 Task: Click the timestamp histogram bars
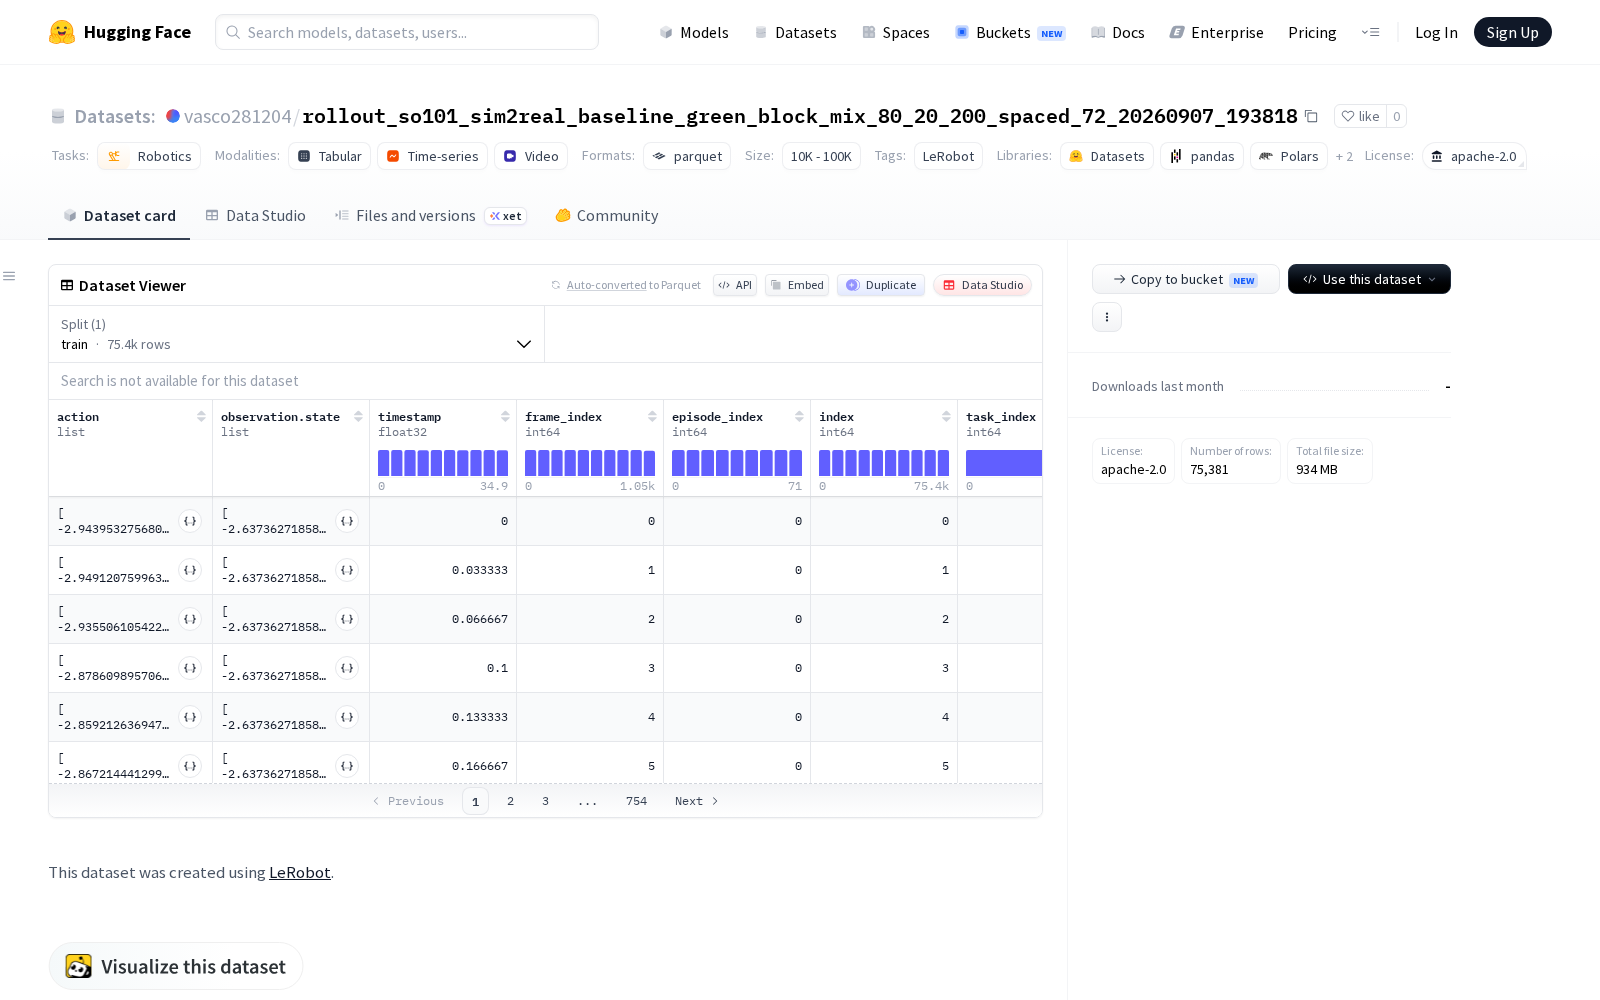[443, 463]
